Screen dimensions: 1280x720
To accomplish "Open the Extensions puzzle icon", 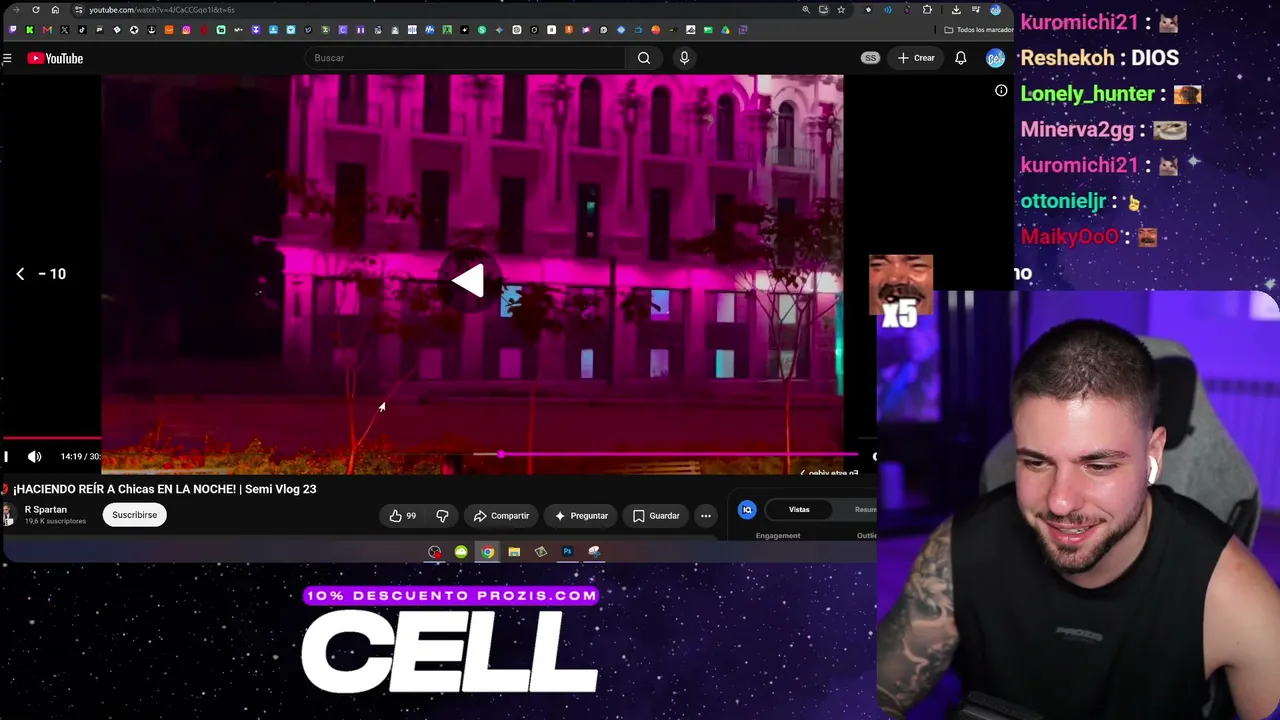I will [x=927, y=10].
